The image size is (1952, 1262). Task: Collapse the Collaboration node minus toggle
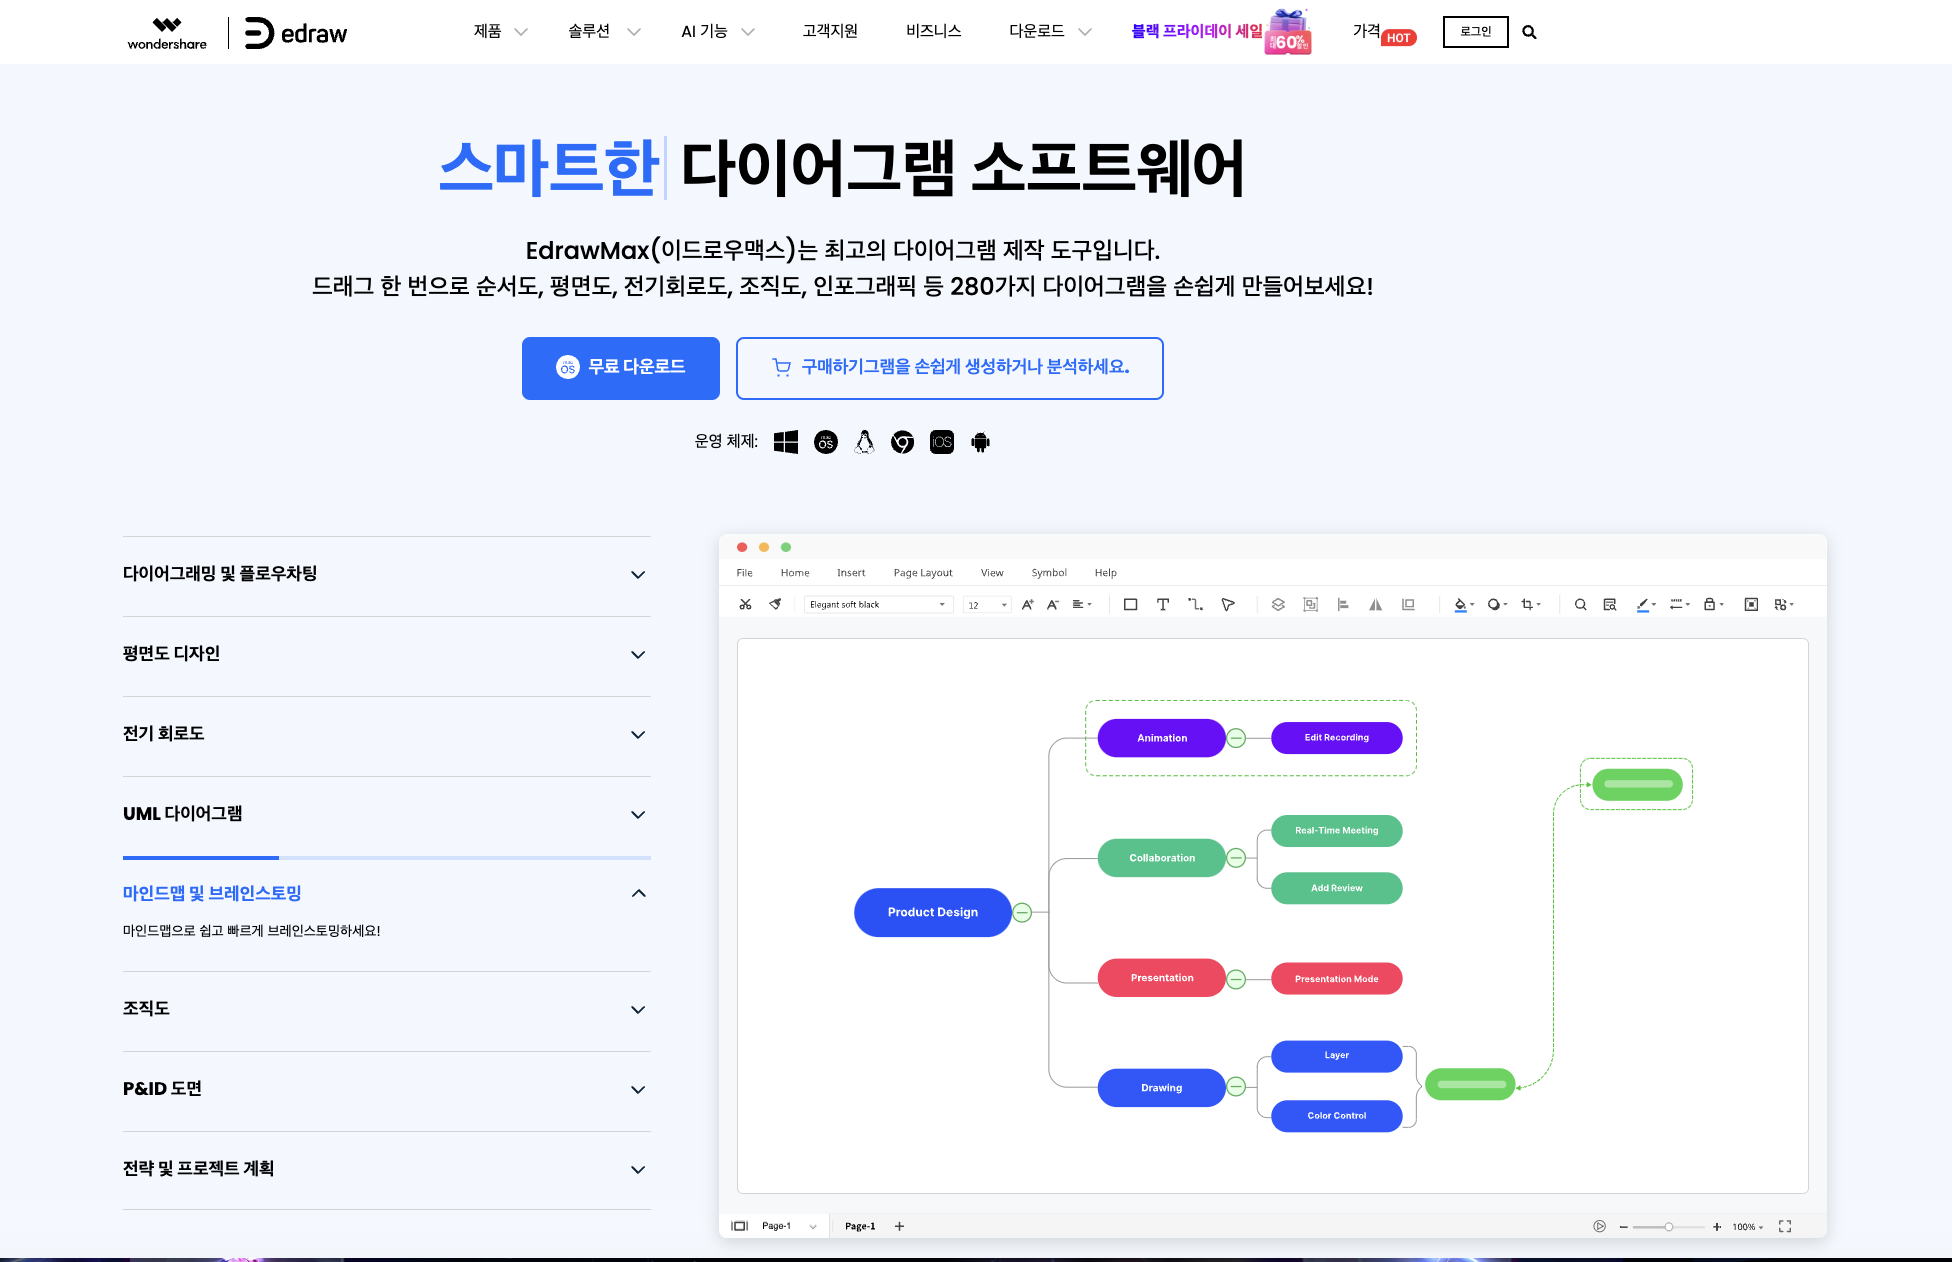(1236, 858)
